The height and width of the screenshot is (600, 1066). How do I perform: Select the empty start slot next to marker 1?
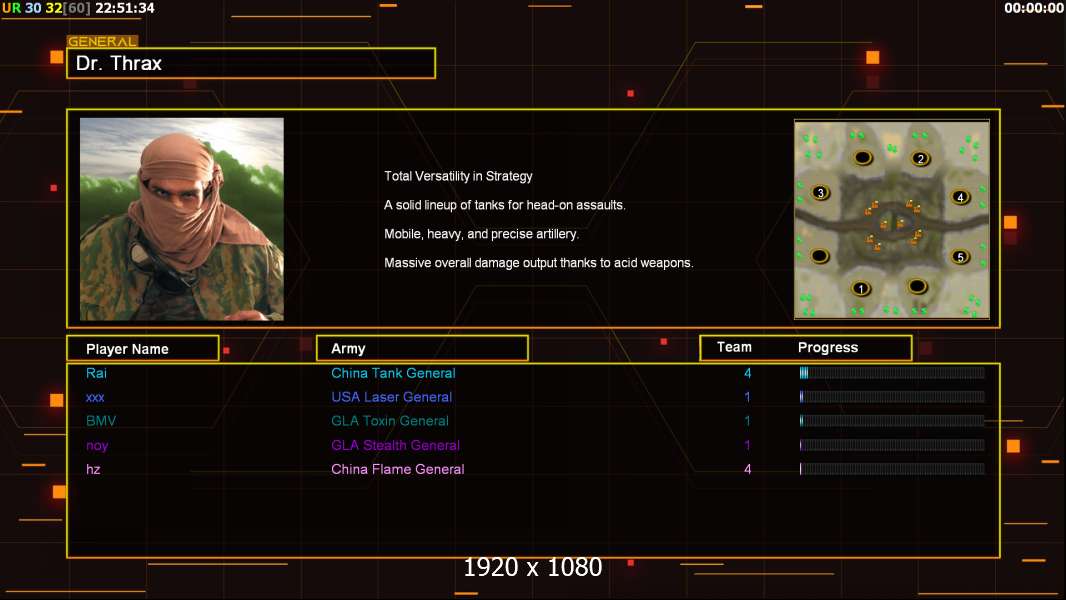[x=917, y=286]
